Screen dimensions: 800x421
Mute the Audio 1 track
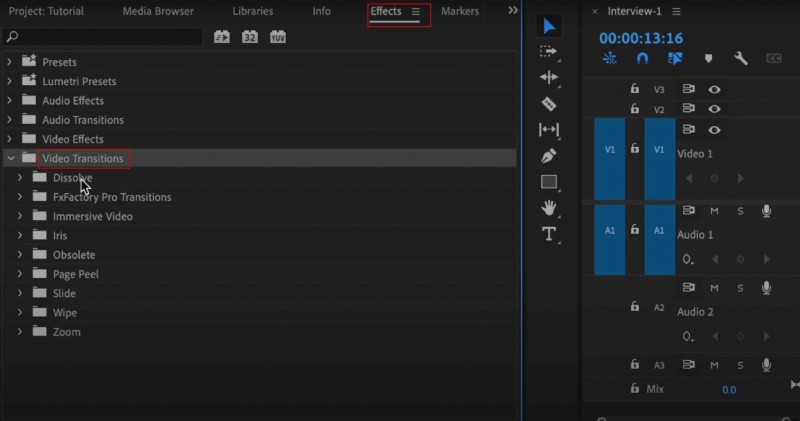pos(714,211)
